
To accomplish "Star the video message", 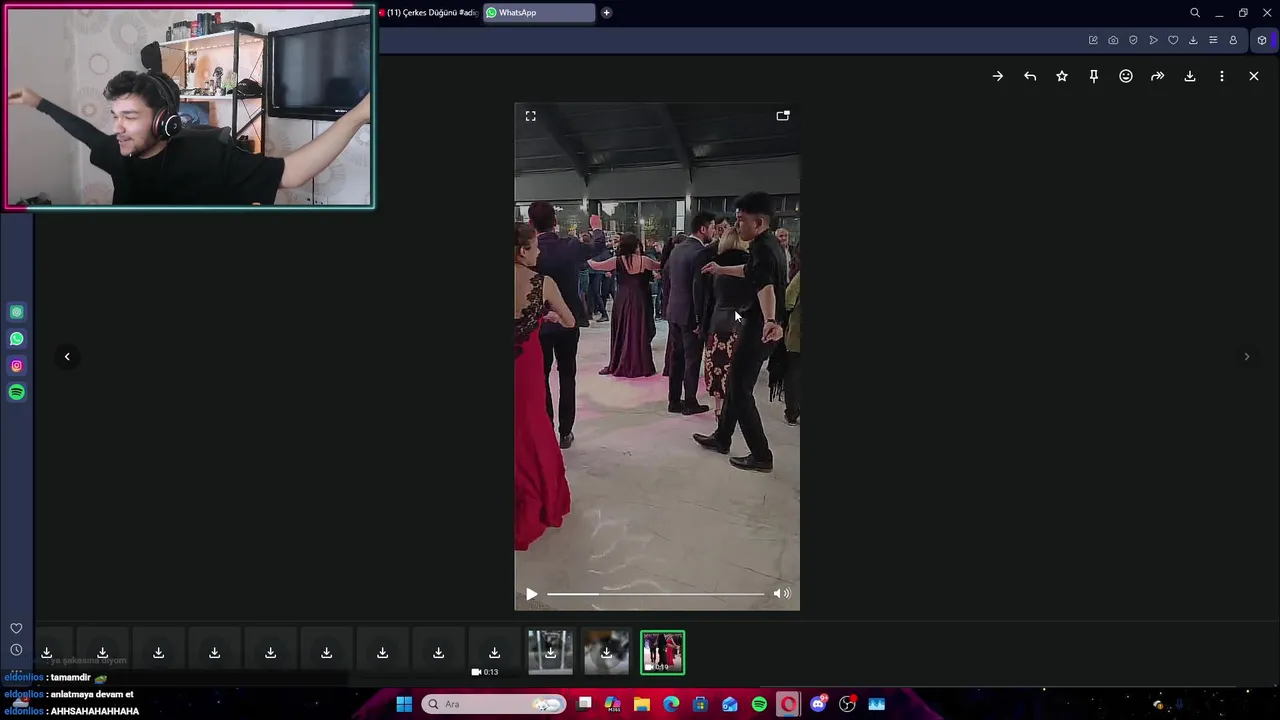I will 1062,76.
